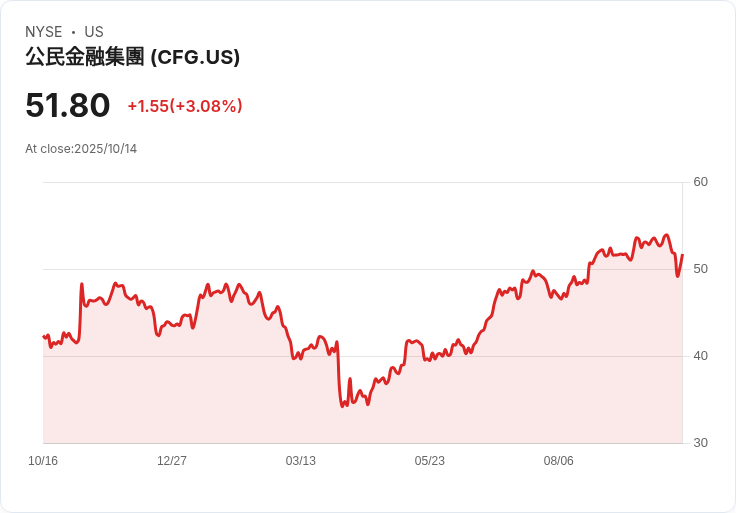Click the 08/06 date marker

tap(559, 461)
